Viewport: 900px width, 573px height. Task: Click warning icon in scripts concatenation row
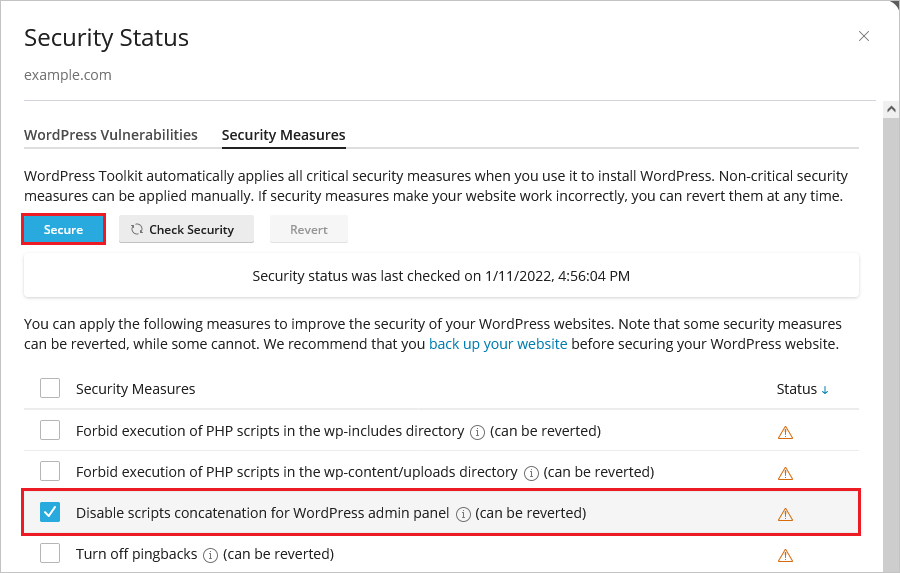tap(785, 514)
